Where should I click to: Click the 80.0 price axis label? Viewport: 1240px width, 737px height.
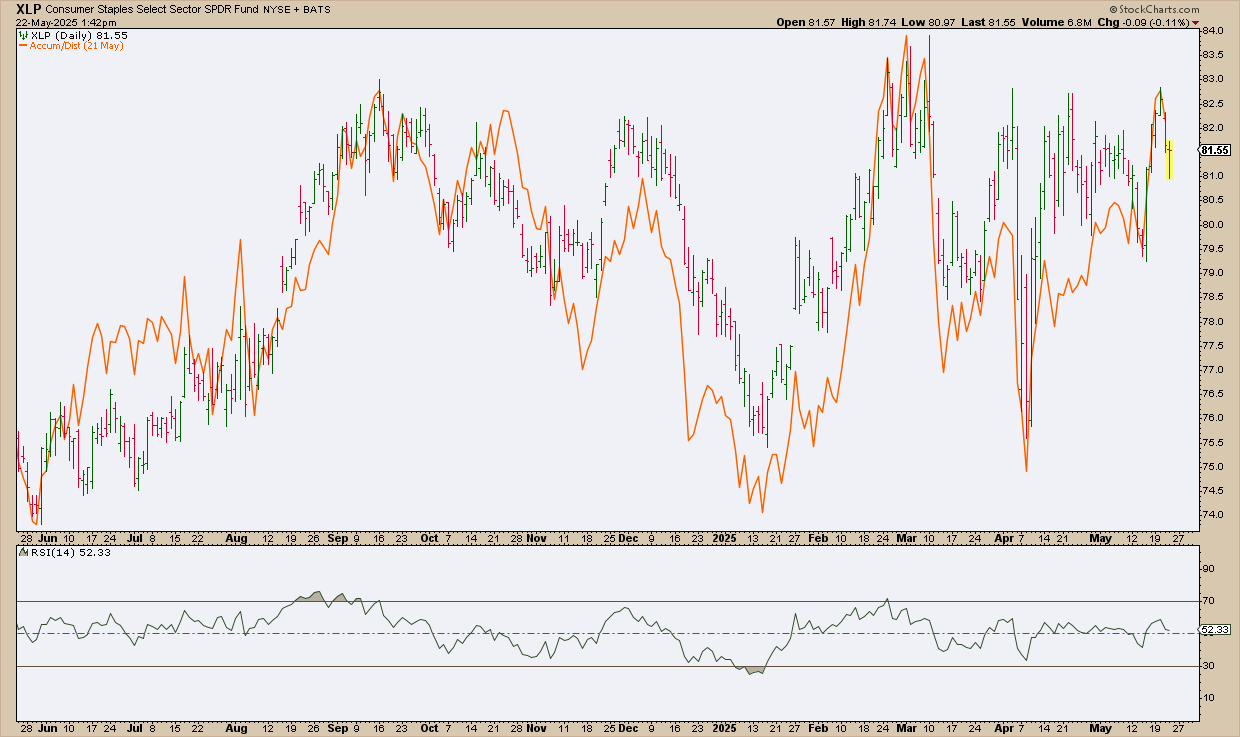coord(1212,224)
